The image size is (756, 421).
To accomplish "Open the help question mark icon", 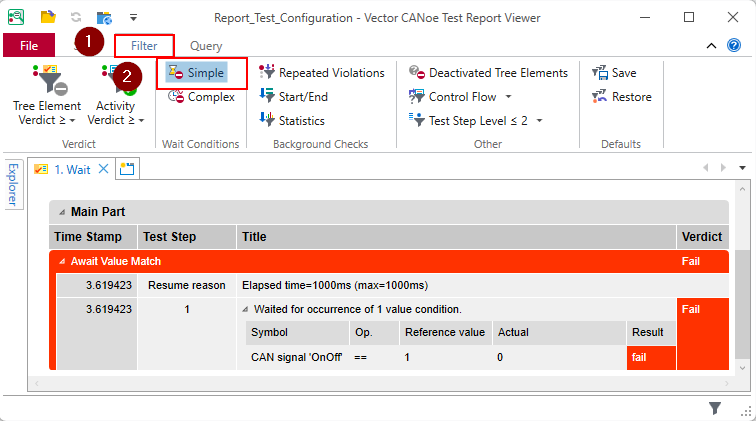I will (734, 46).
